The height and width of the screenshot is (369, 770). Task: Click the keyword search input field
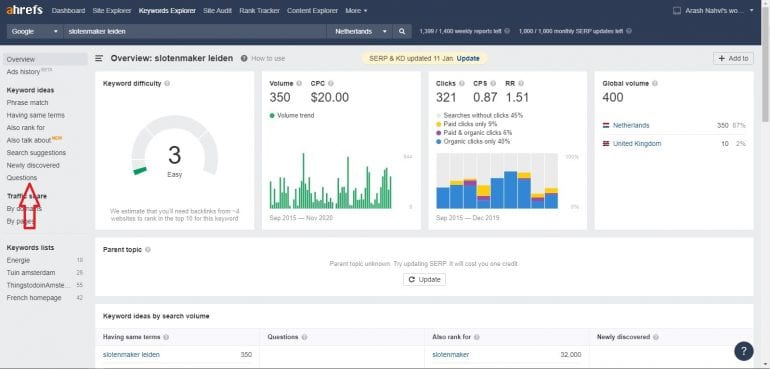click(195, 31)
